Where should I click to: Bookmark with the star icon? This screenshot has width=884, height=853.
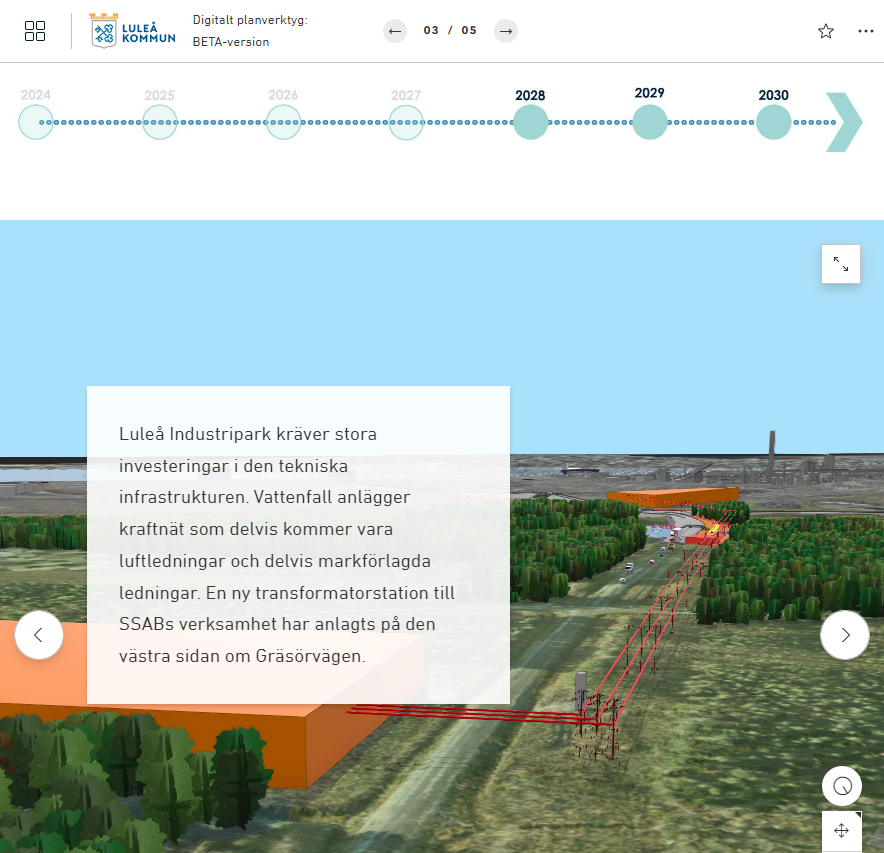pos(826,31)
